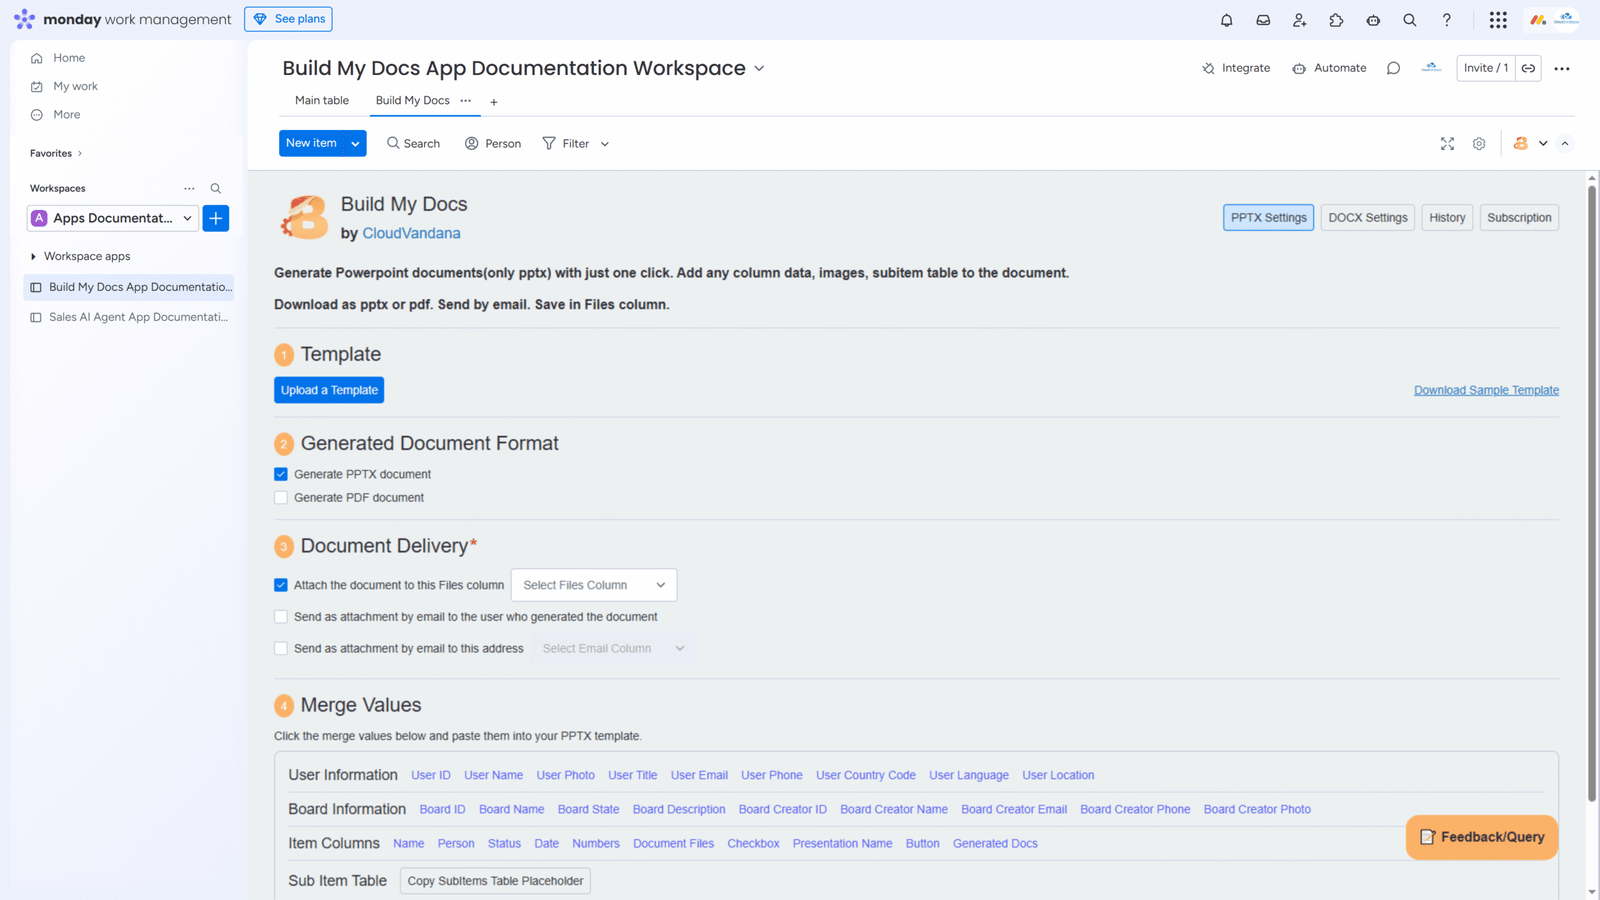This screenshot has height=900, width=1600.
Task: Expand the Workspace apps tree item
Action: tap(34, 257)
